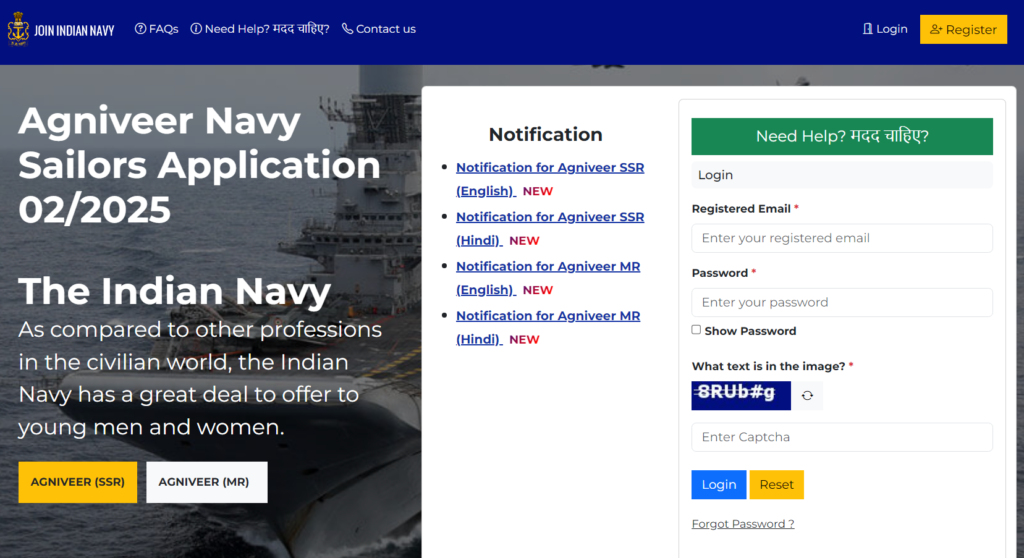Click the green Need Help banner button
1024x558 pixels.
coord(842,137)
